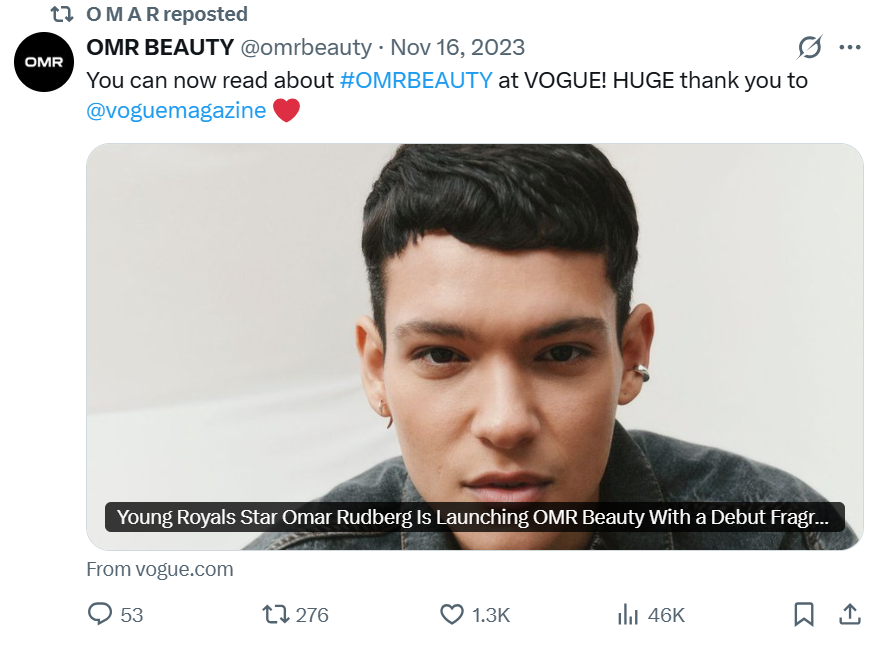Click the share upload icon

849,614
